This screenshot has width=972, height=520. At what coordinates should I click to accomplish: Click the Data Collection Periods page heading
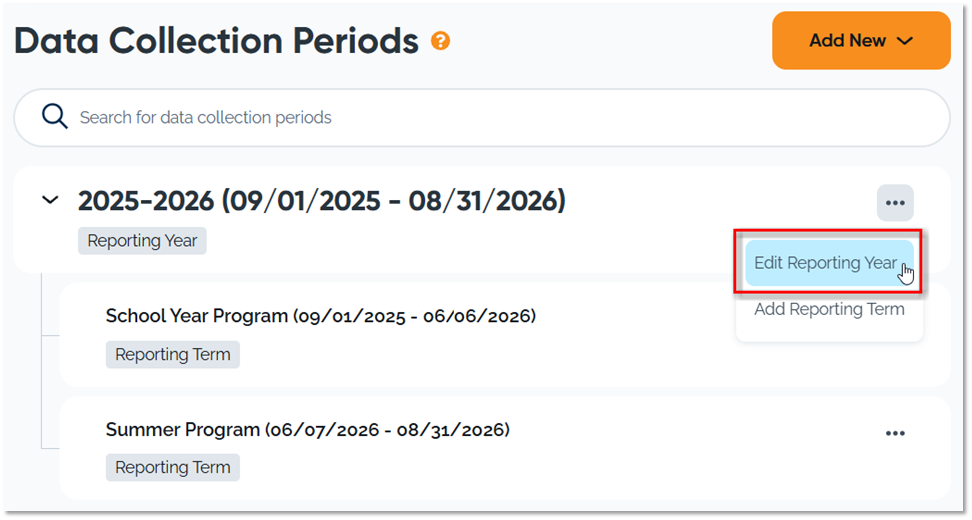216,41
